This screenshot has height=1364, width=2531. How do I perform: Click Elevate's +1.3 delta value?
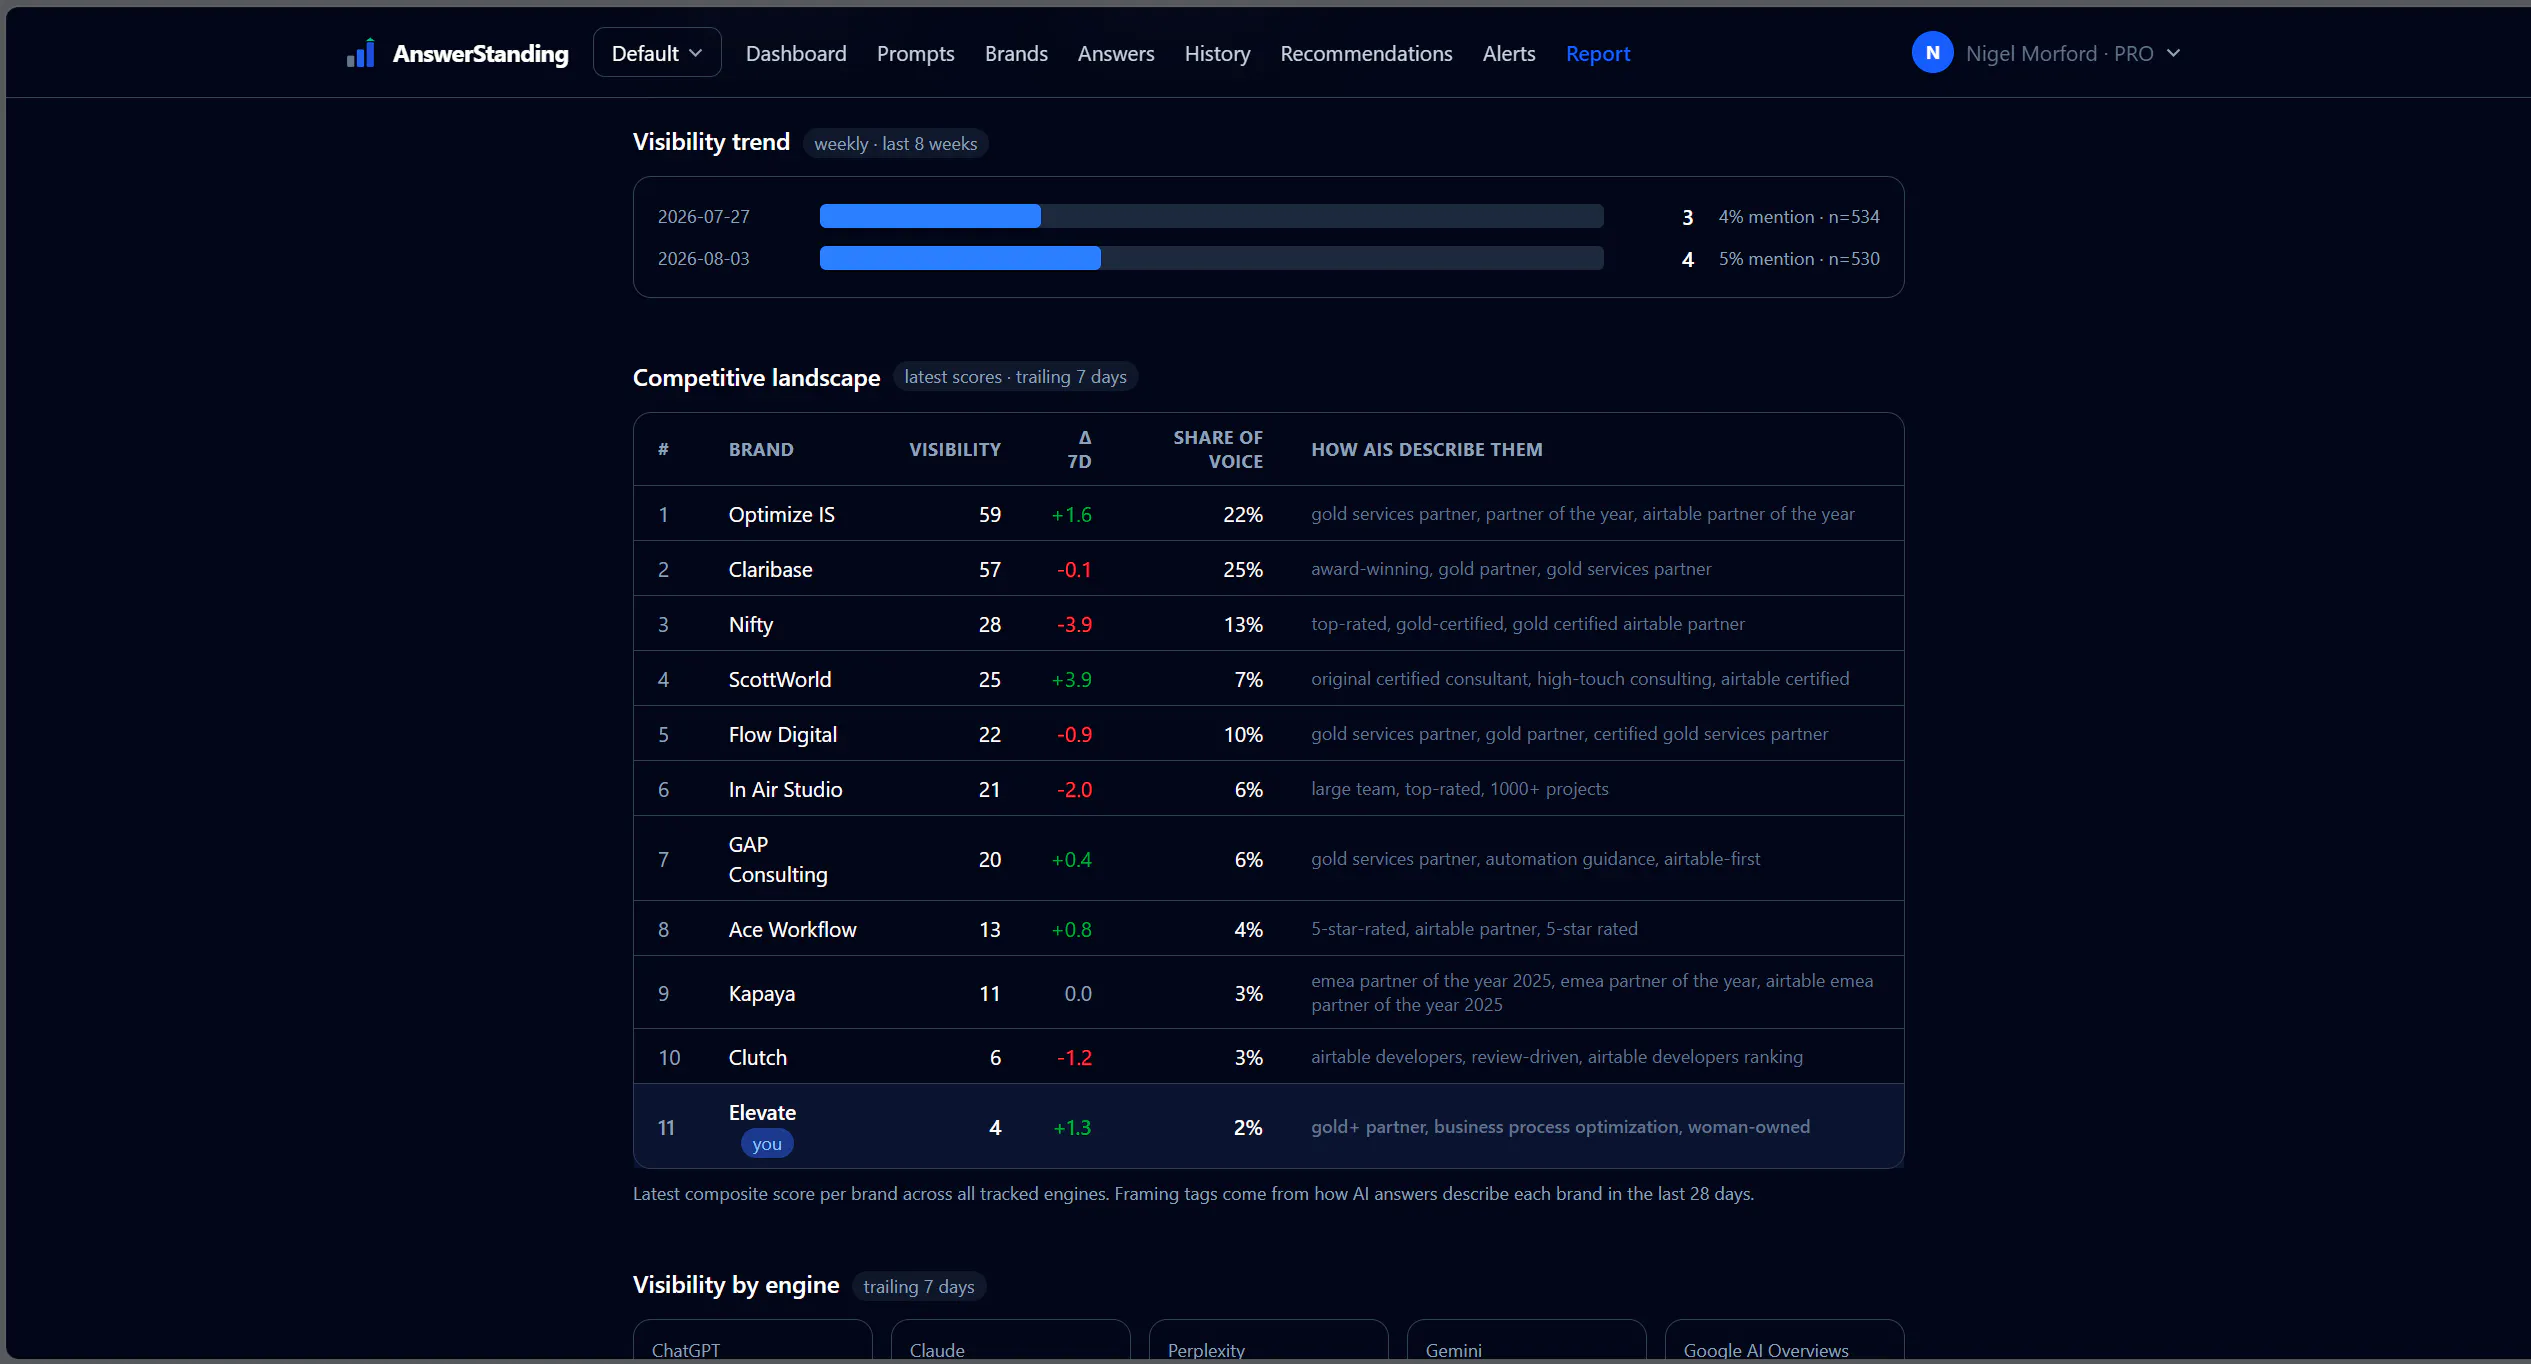pos(1072,1127)
